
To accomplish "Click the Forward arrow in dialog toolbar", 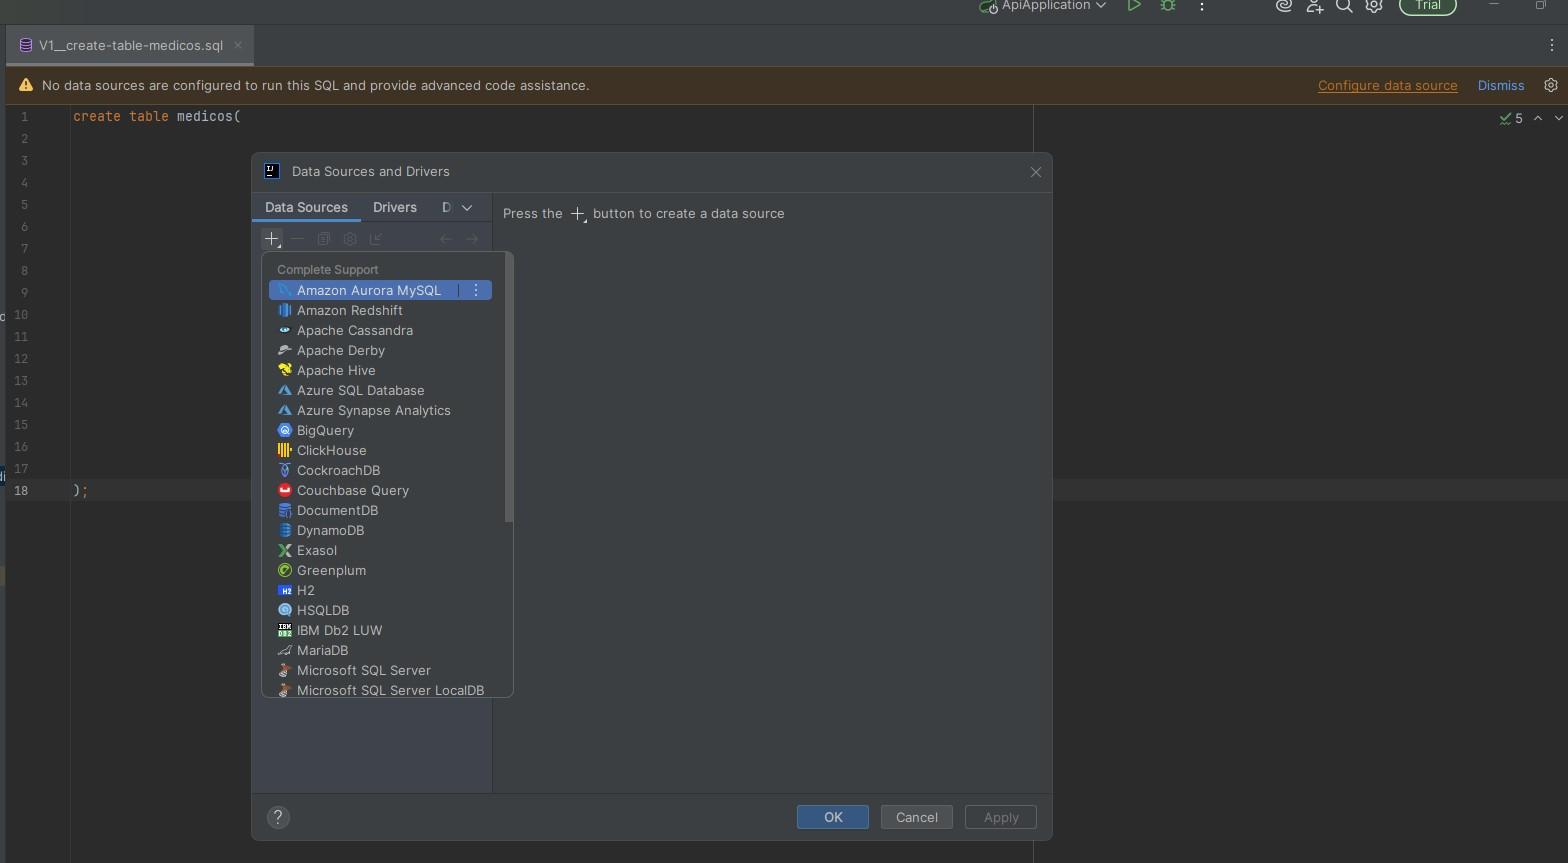I will tap(472, 239).
